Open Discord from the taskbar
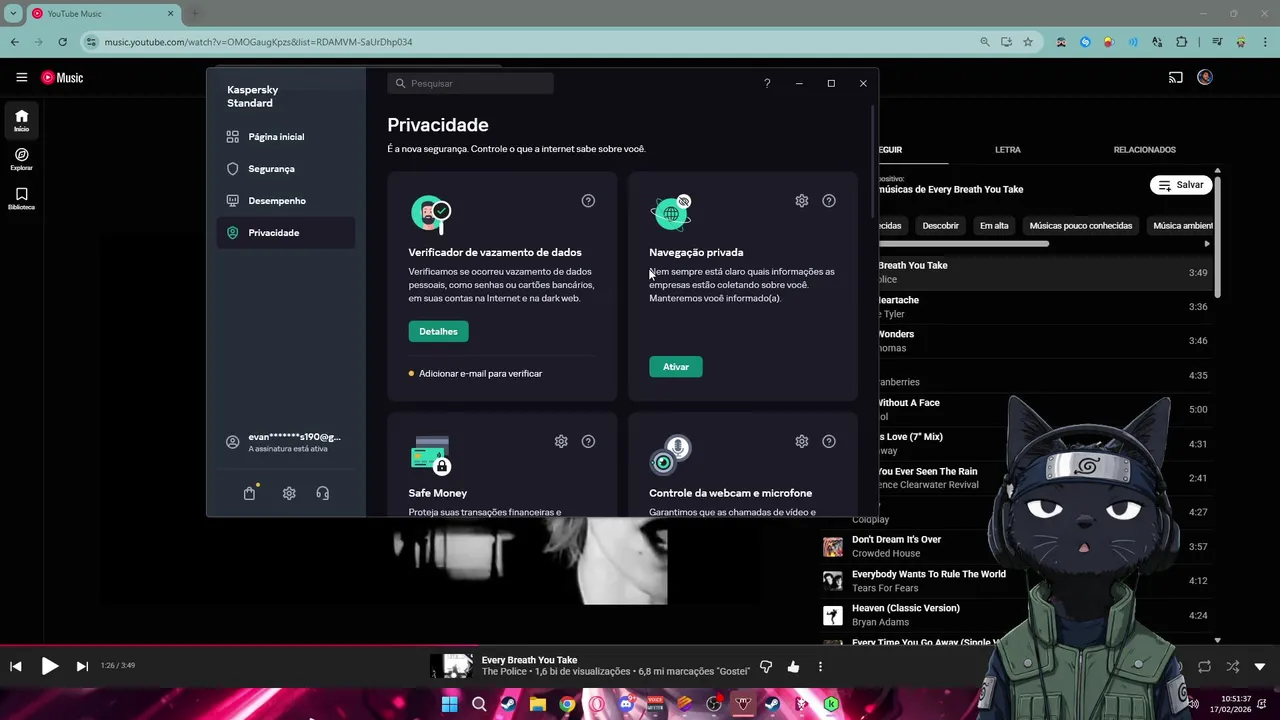This screenshot has height=720, width=1280. pyautogui.click(x=626, y=704)
